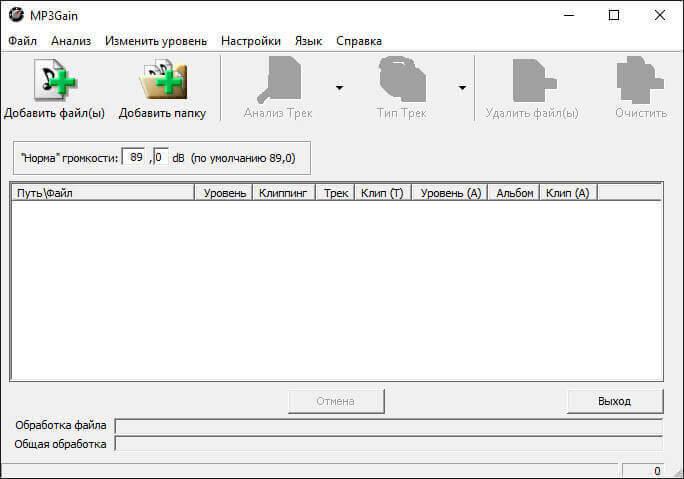Click the greyed Очистить icon
This screenshot has width=684, height=479.
[x=640, y=79]
